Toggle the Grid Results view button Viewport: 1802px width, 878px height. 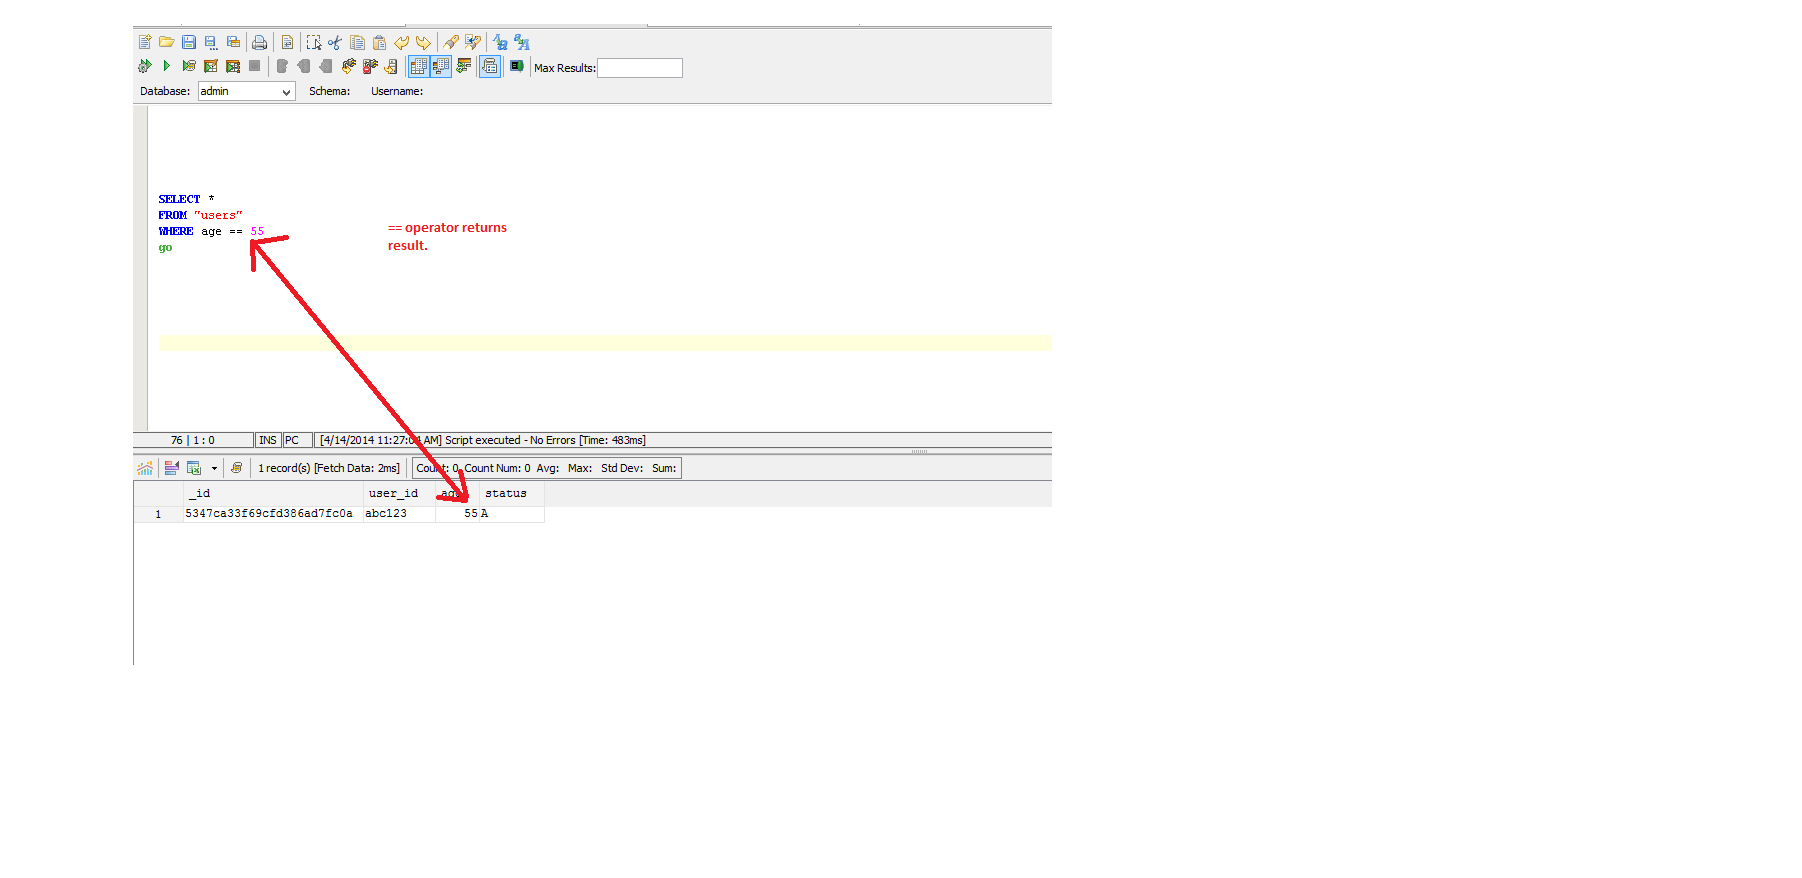(x=419, y=66)
